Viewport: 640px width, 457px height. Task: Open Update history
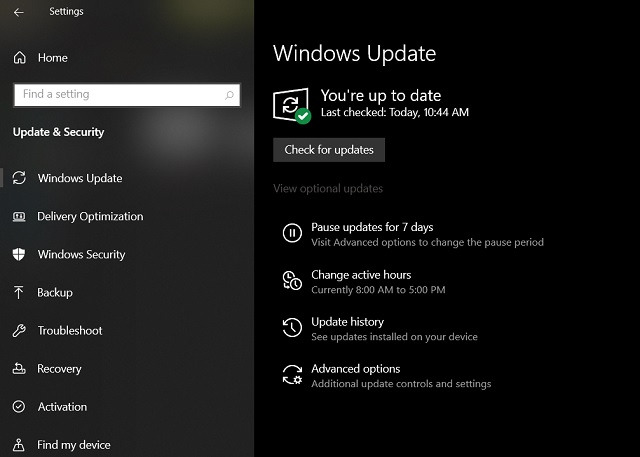pyautogui.click(x=348, y=322)
